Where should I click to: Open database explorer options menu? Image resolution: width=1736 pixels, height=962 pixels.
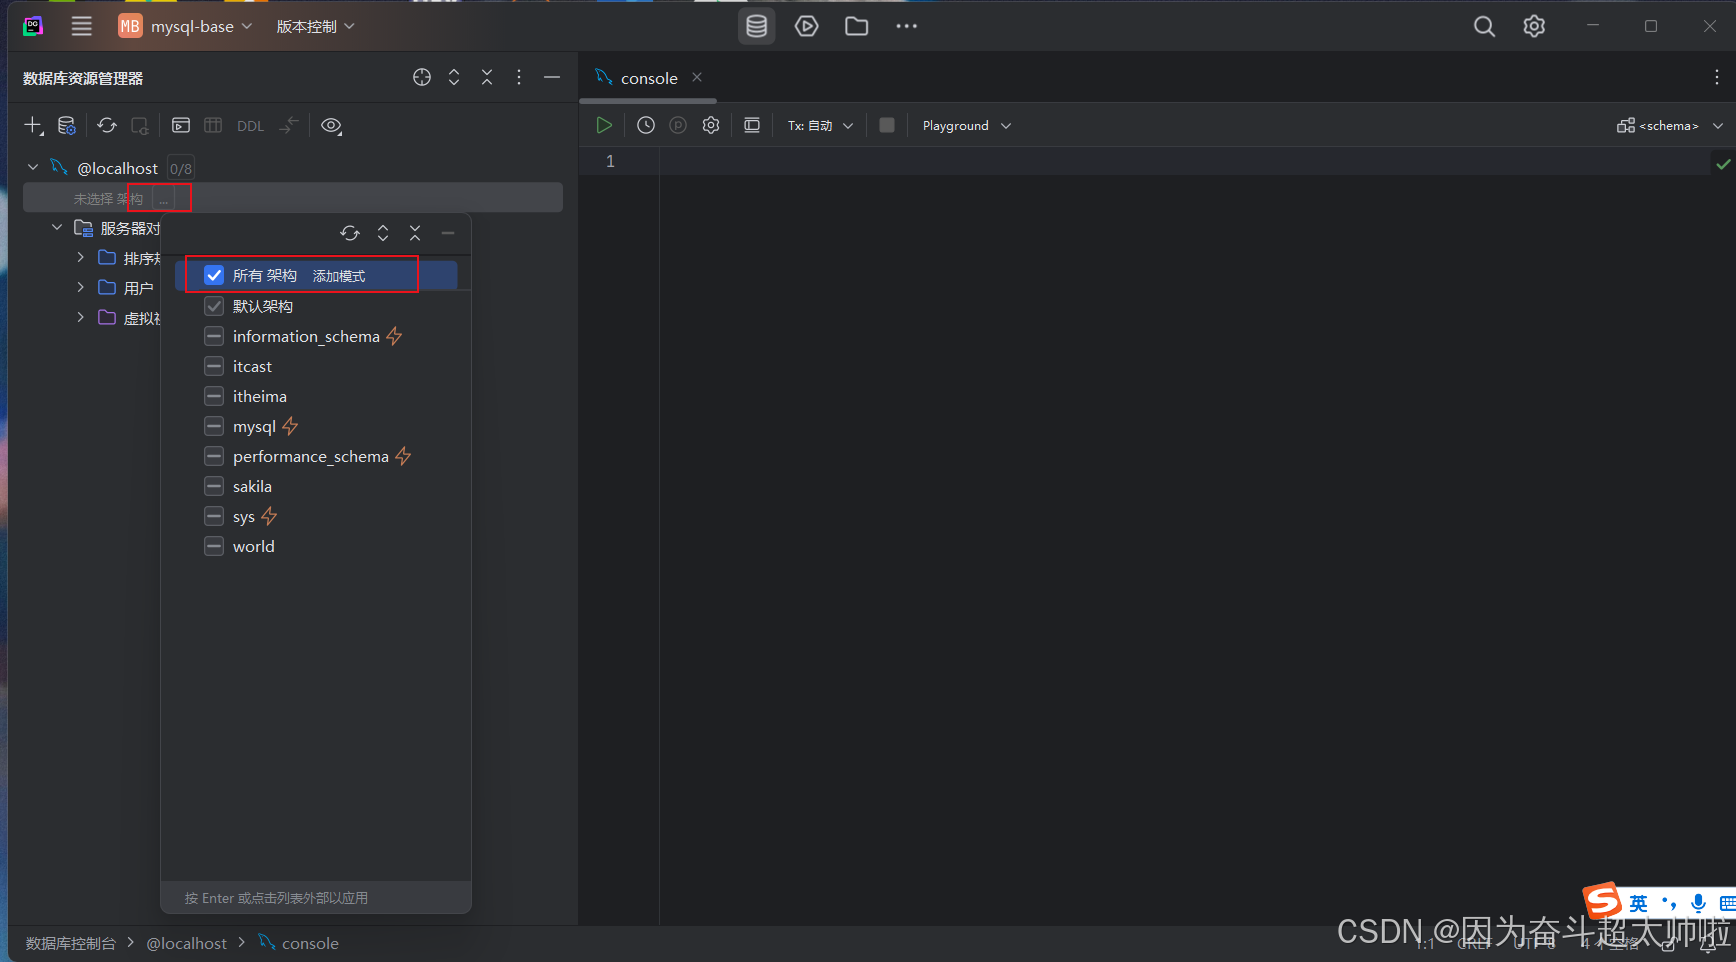coord(519,78)
